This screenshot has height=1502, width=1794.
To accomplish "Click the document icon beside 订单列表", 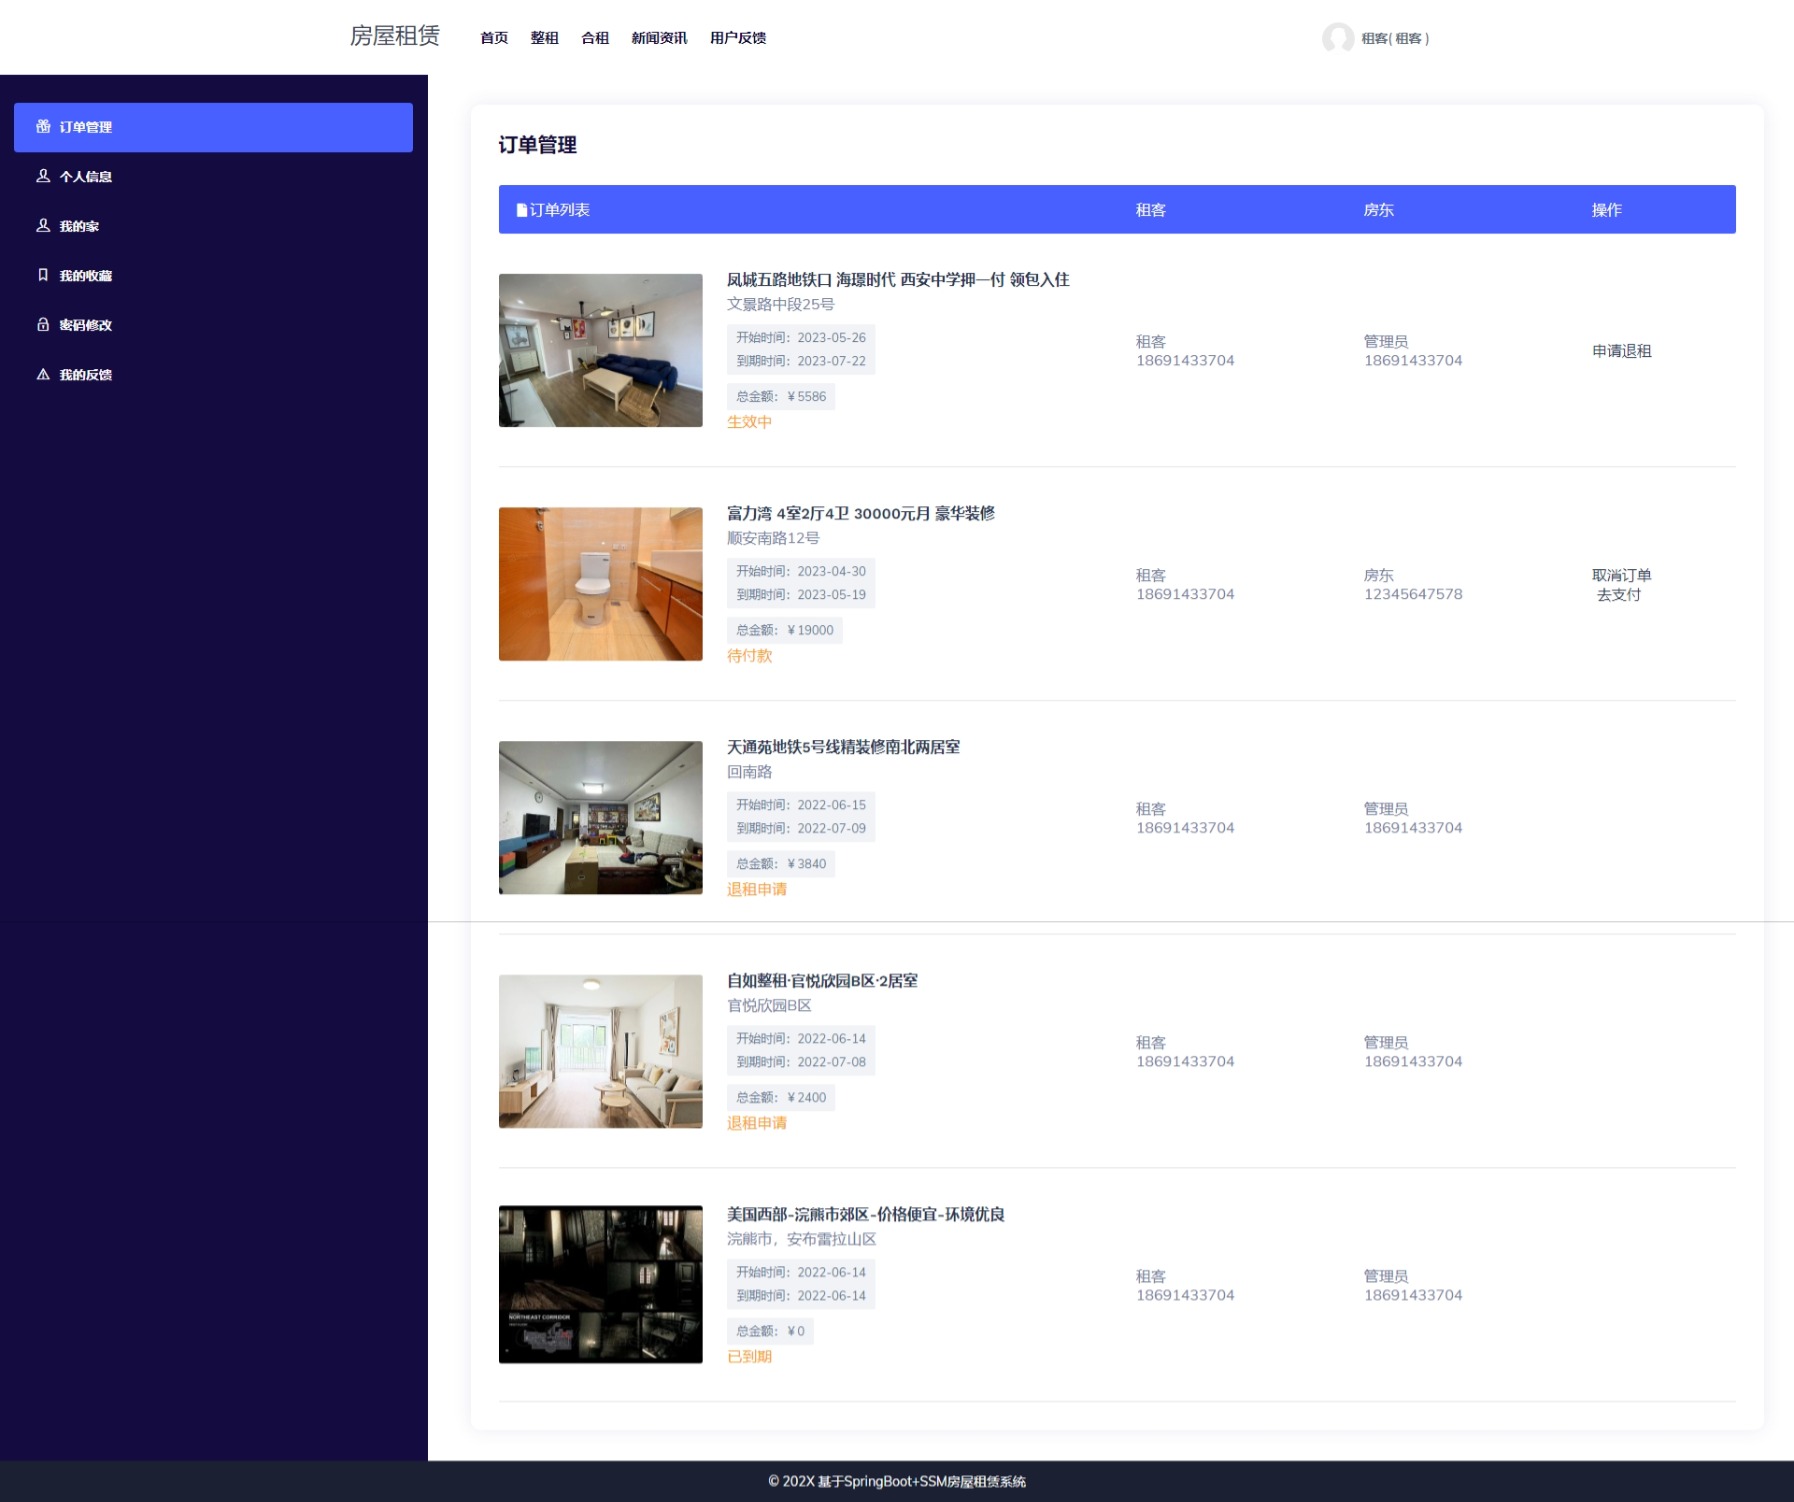I will pos(522,210).
